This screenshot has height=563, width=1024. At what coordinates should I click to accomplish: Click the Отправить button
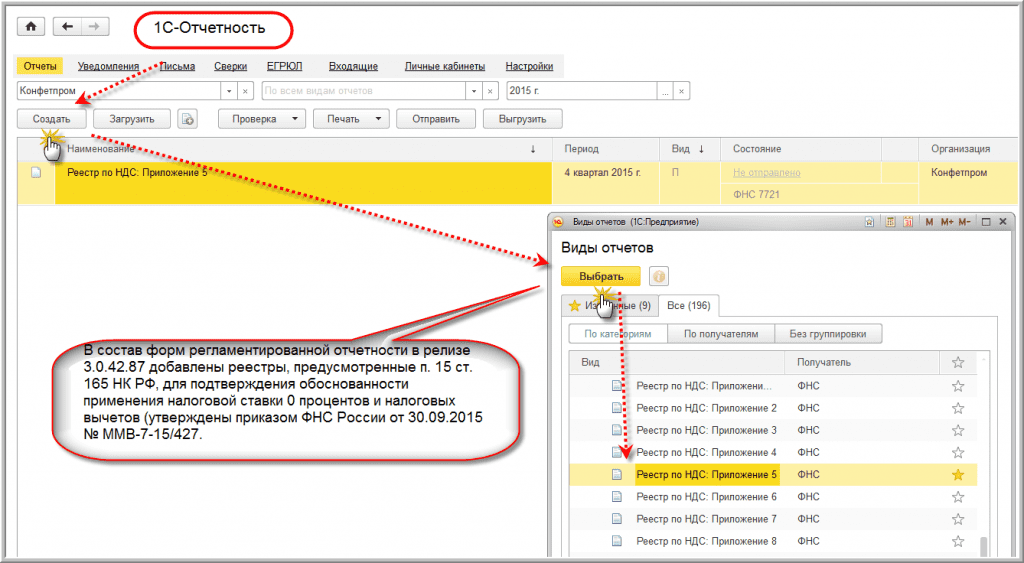pyautogui.click(x=434, y=119)
